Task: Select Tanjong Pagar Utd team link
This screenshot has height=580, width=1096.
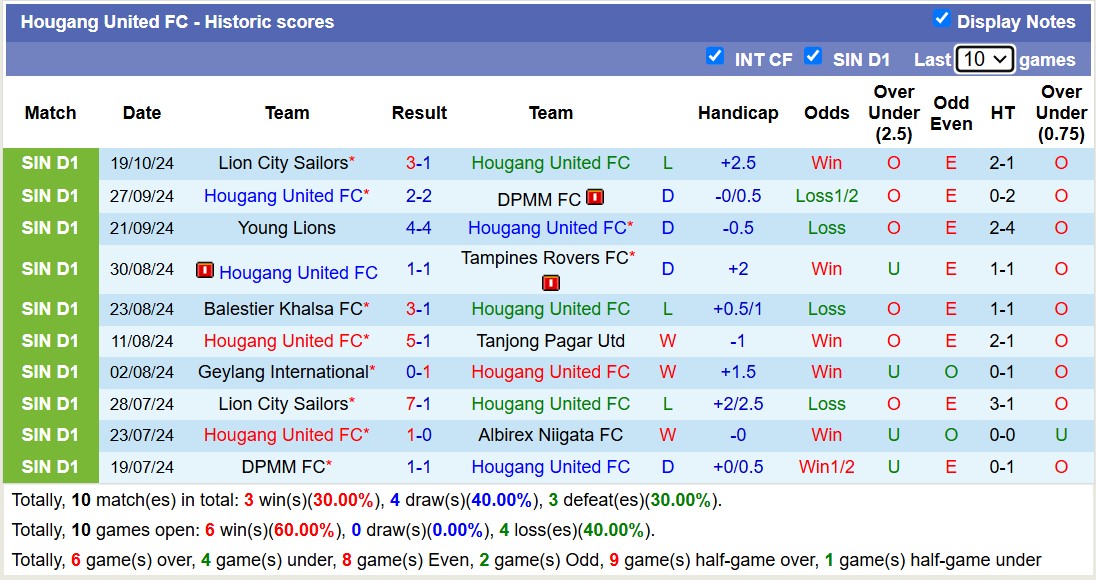Action: (x=551, y=341)
